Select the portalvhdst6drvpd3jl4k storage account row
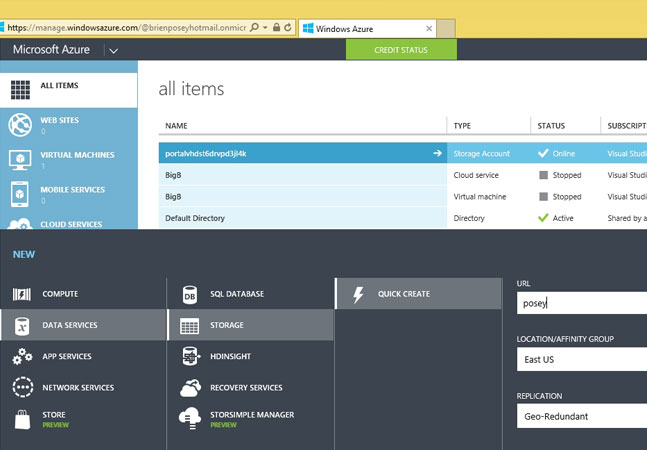 pyautogui.click(x=402, y=153)
